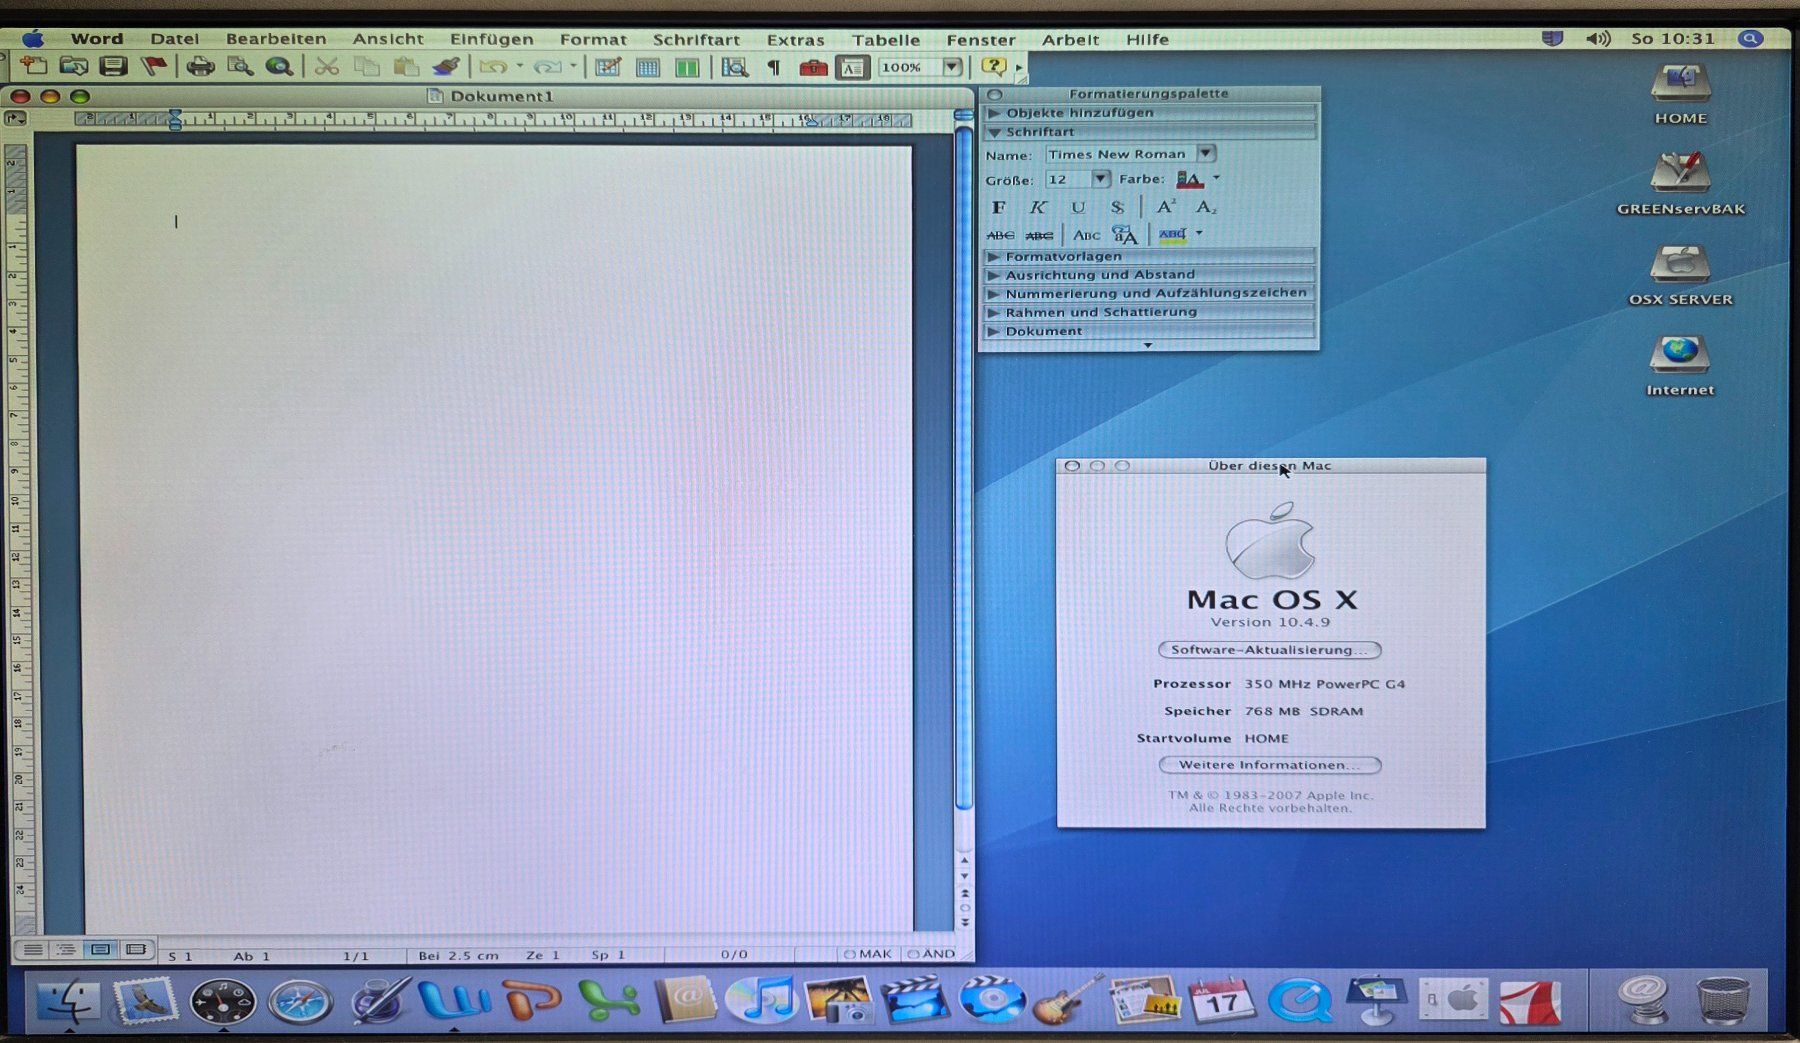
Task: Open the HOME drive on the desktop
Action: (x=1680, y=93)
